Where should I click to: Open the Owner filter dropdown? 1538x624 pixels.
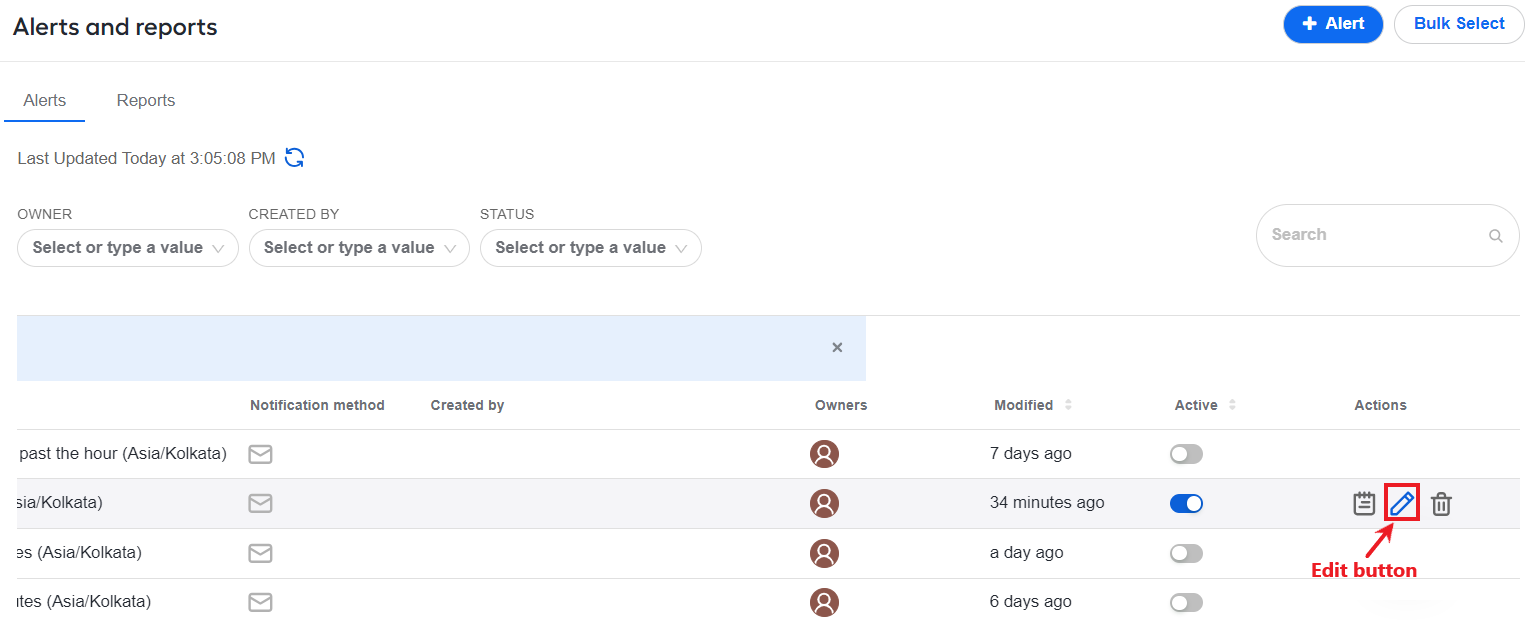pos(128,248)
